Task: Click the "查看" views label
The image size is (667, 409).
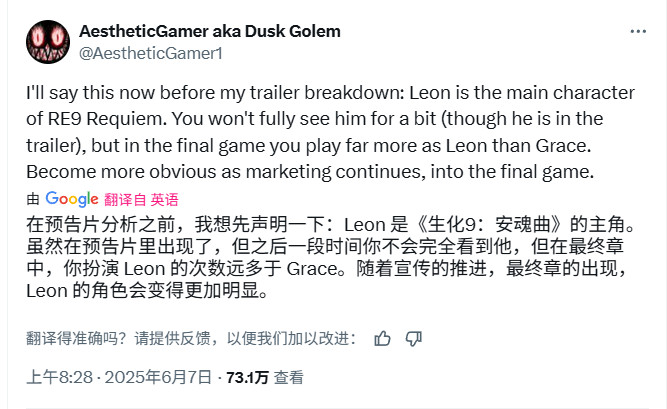Action: pyautogui.click(x=290, y=377)
